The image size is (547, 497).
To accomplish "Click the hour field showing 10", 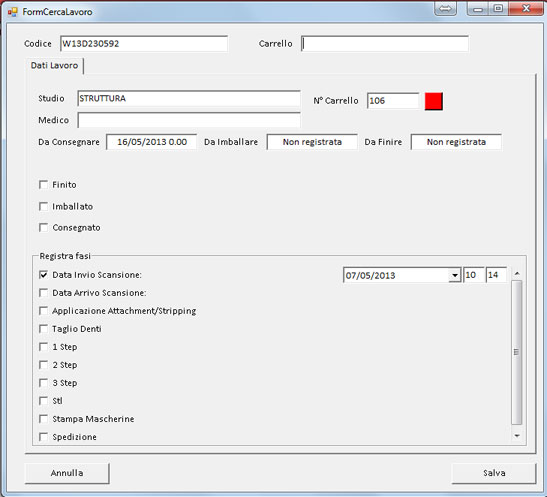I will 474,275.
